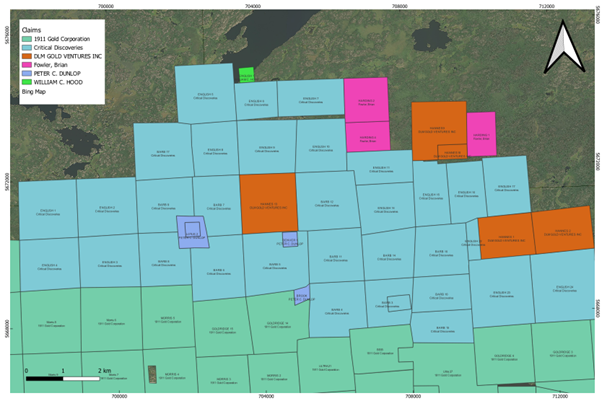This screenshot has width=602, height=401.
Task: Click the WILLIAM C. HOOD legend swatch
Action: tap(27, 81)
